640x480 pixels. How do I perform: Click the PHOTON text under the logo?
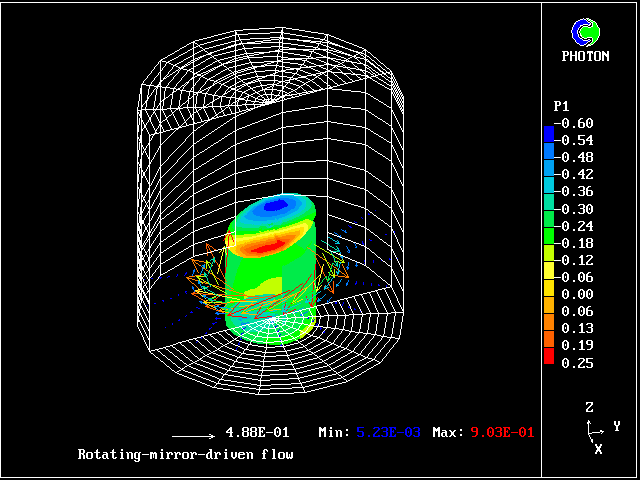585,57
